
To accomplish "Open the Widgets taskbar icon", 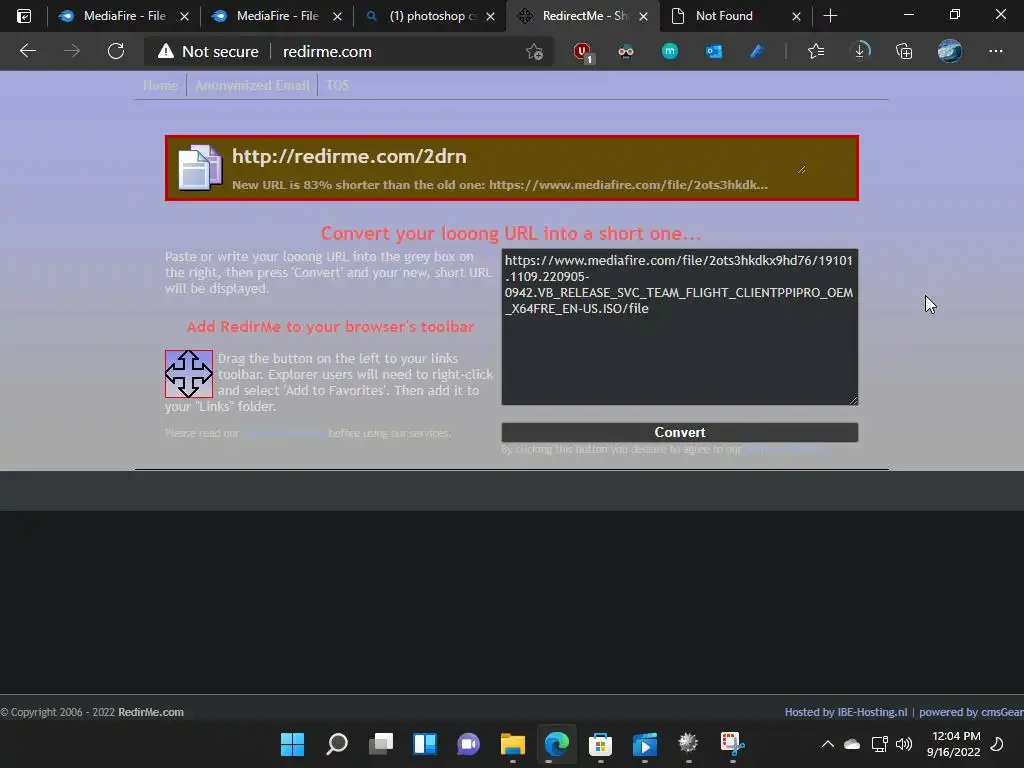I will [x=424, y=743].
